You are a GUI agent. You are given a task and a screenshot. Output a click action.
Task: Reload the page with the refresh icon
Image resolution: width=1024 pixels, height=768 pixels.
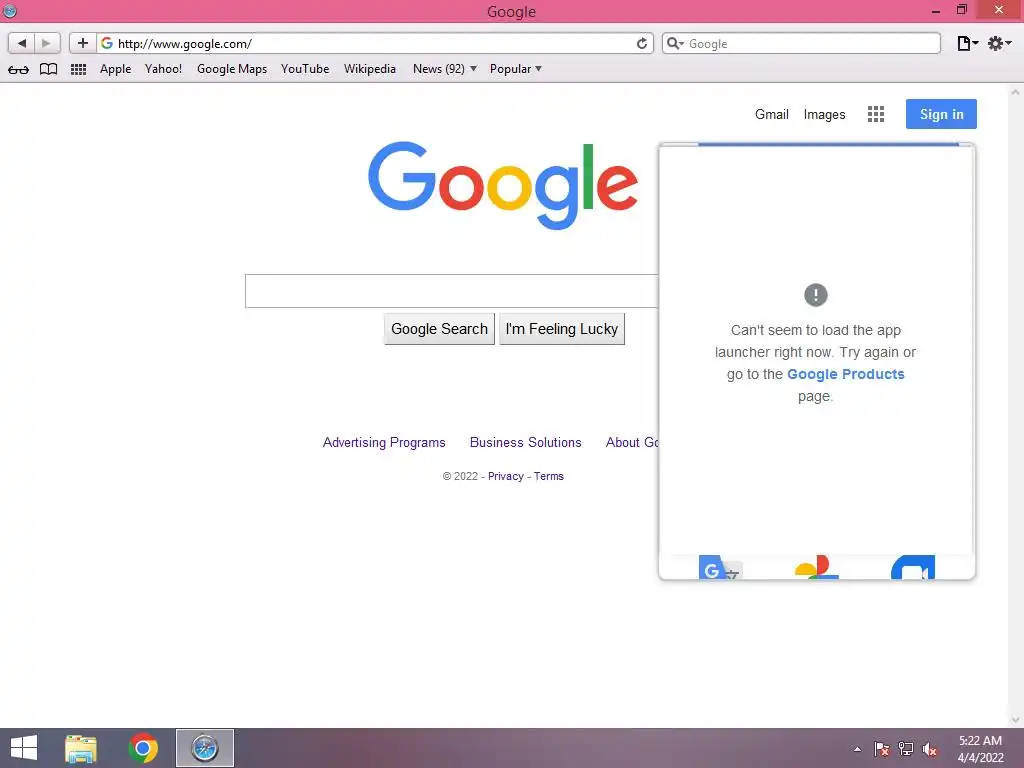pyautogui.click(x=642, y=43)
